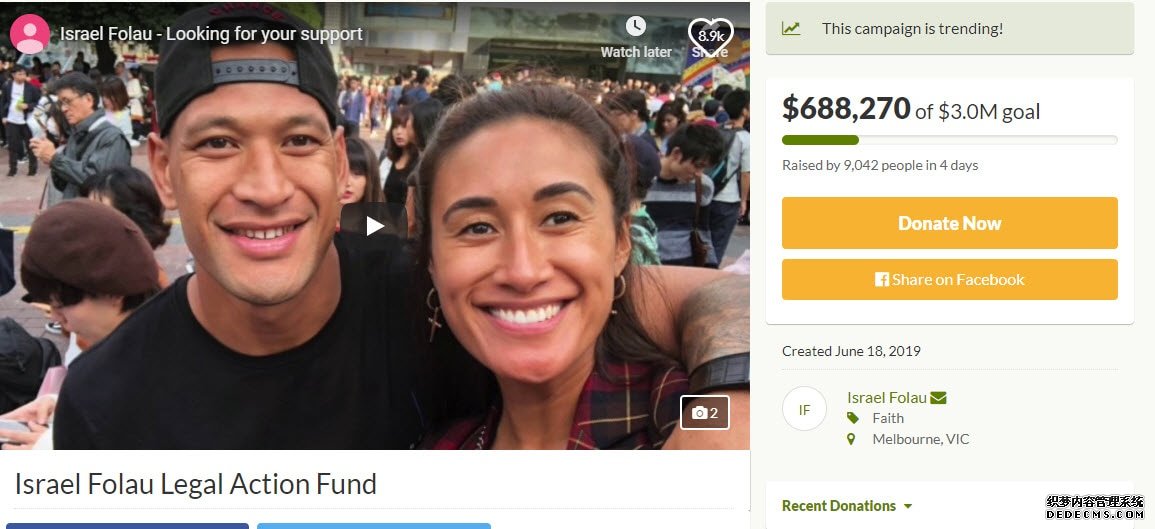This screenshot has width=1155, height=529.
Task: Click the Watch later clock icon
Action: click(x=636, y=27)
